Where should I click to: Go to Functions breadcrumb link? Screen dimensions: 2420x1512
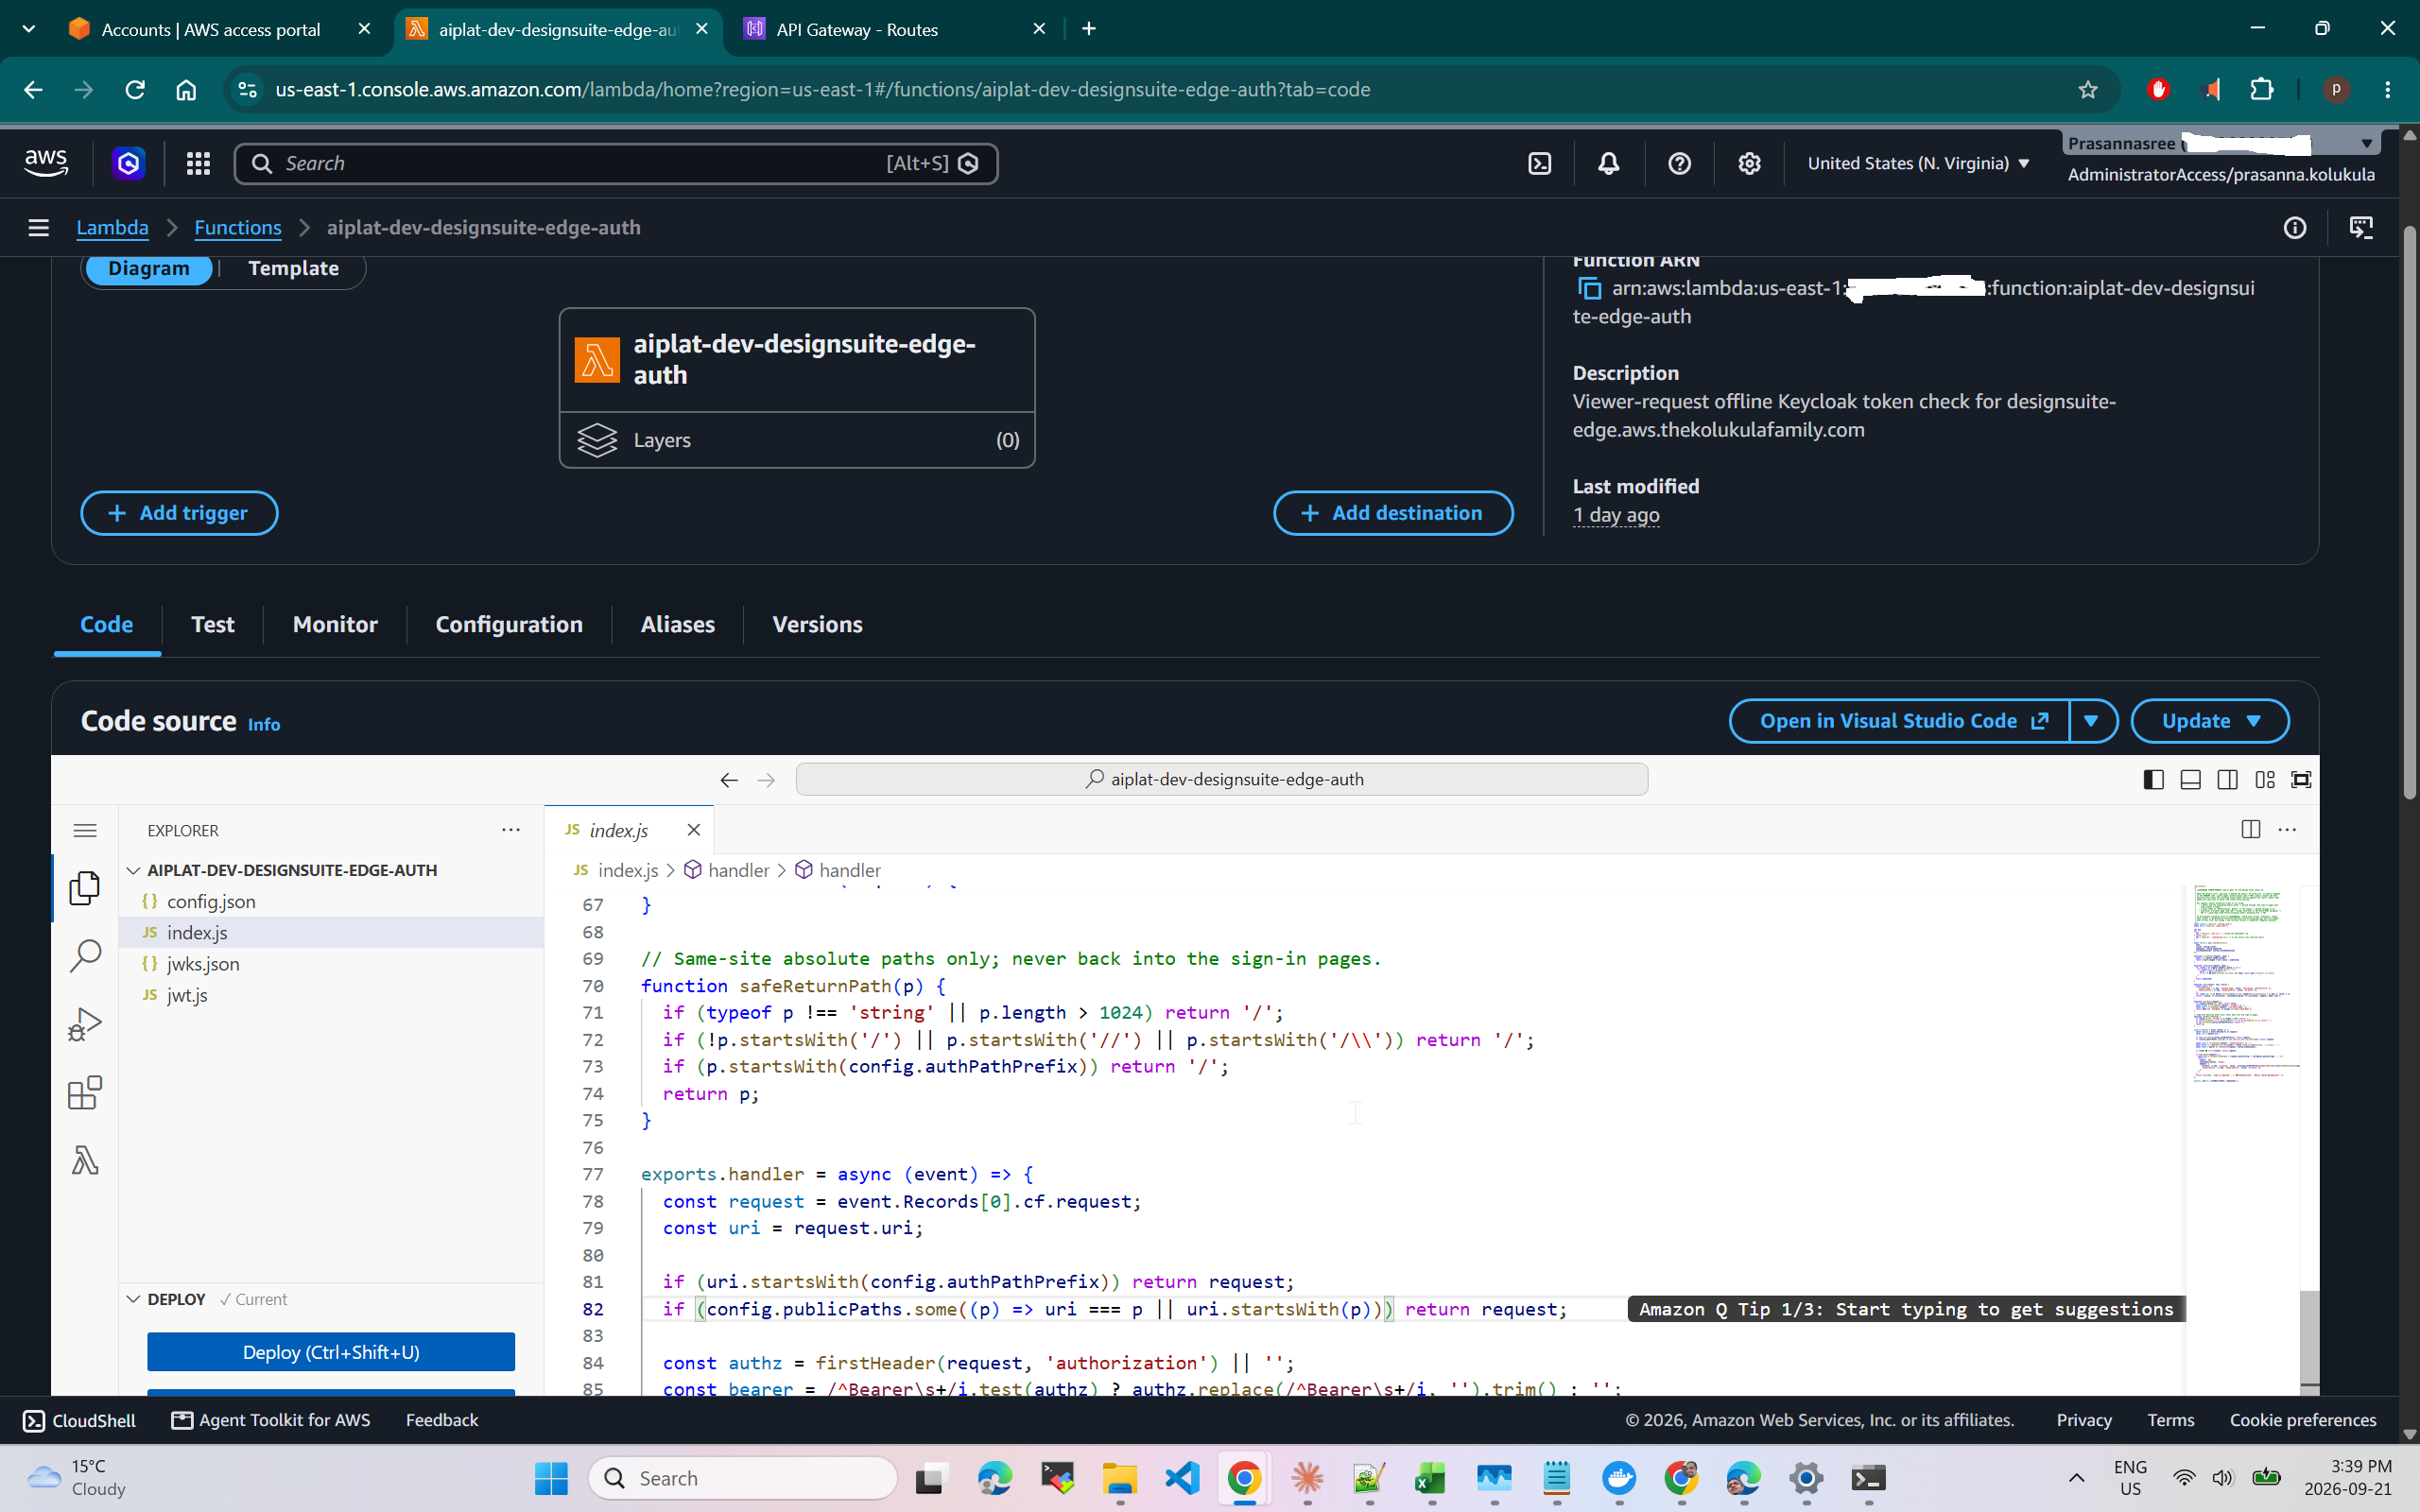(x=238, y=228)
